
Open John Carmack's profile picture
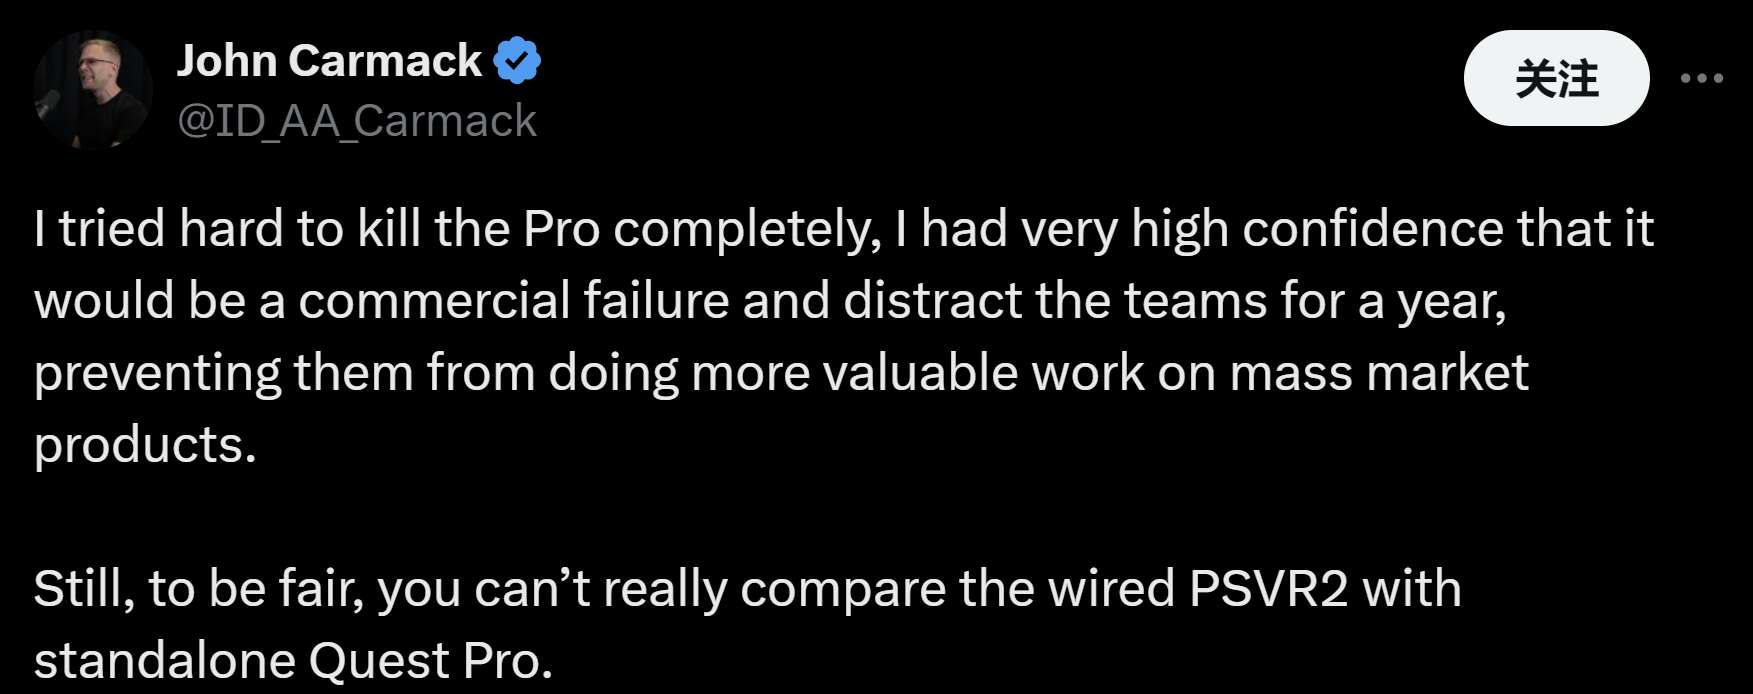pyautogui.click(x=92, y=90)
